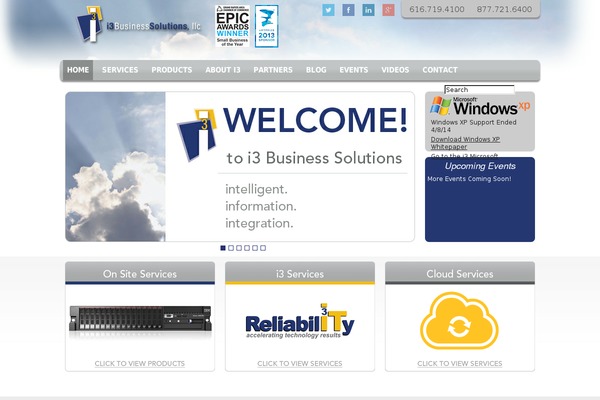Click into the Search input field
This screenshot has width=600, height=400.
[479, 90]
